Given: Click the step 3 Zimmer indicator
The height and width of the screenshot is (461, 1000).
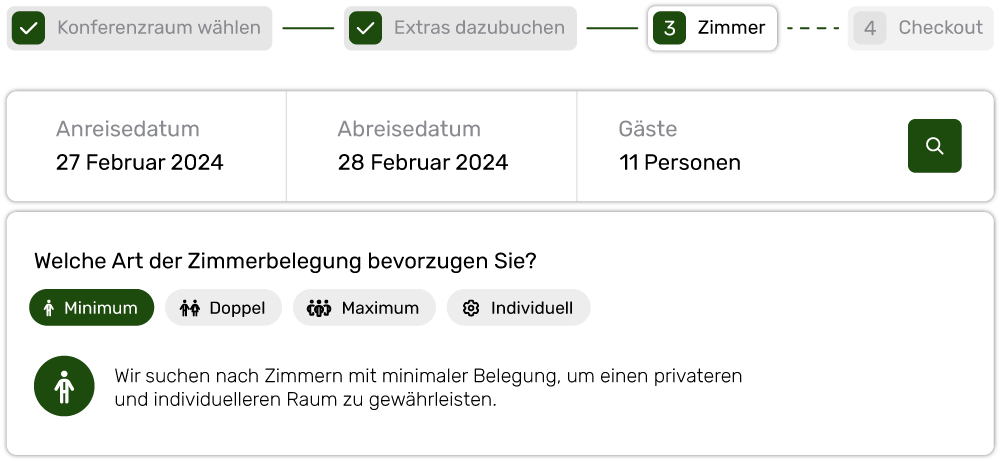Looking at the screenshot, I should click(x=712, y=28).
